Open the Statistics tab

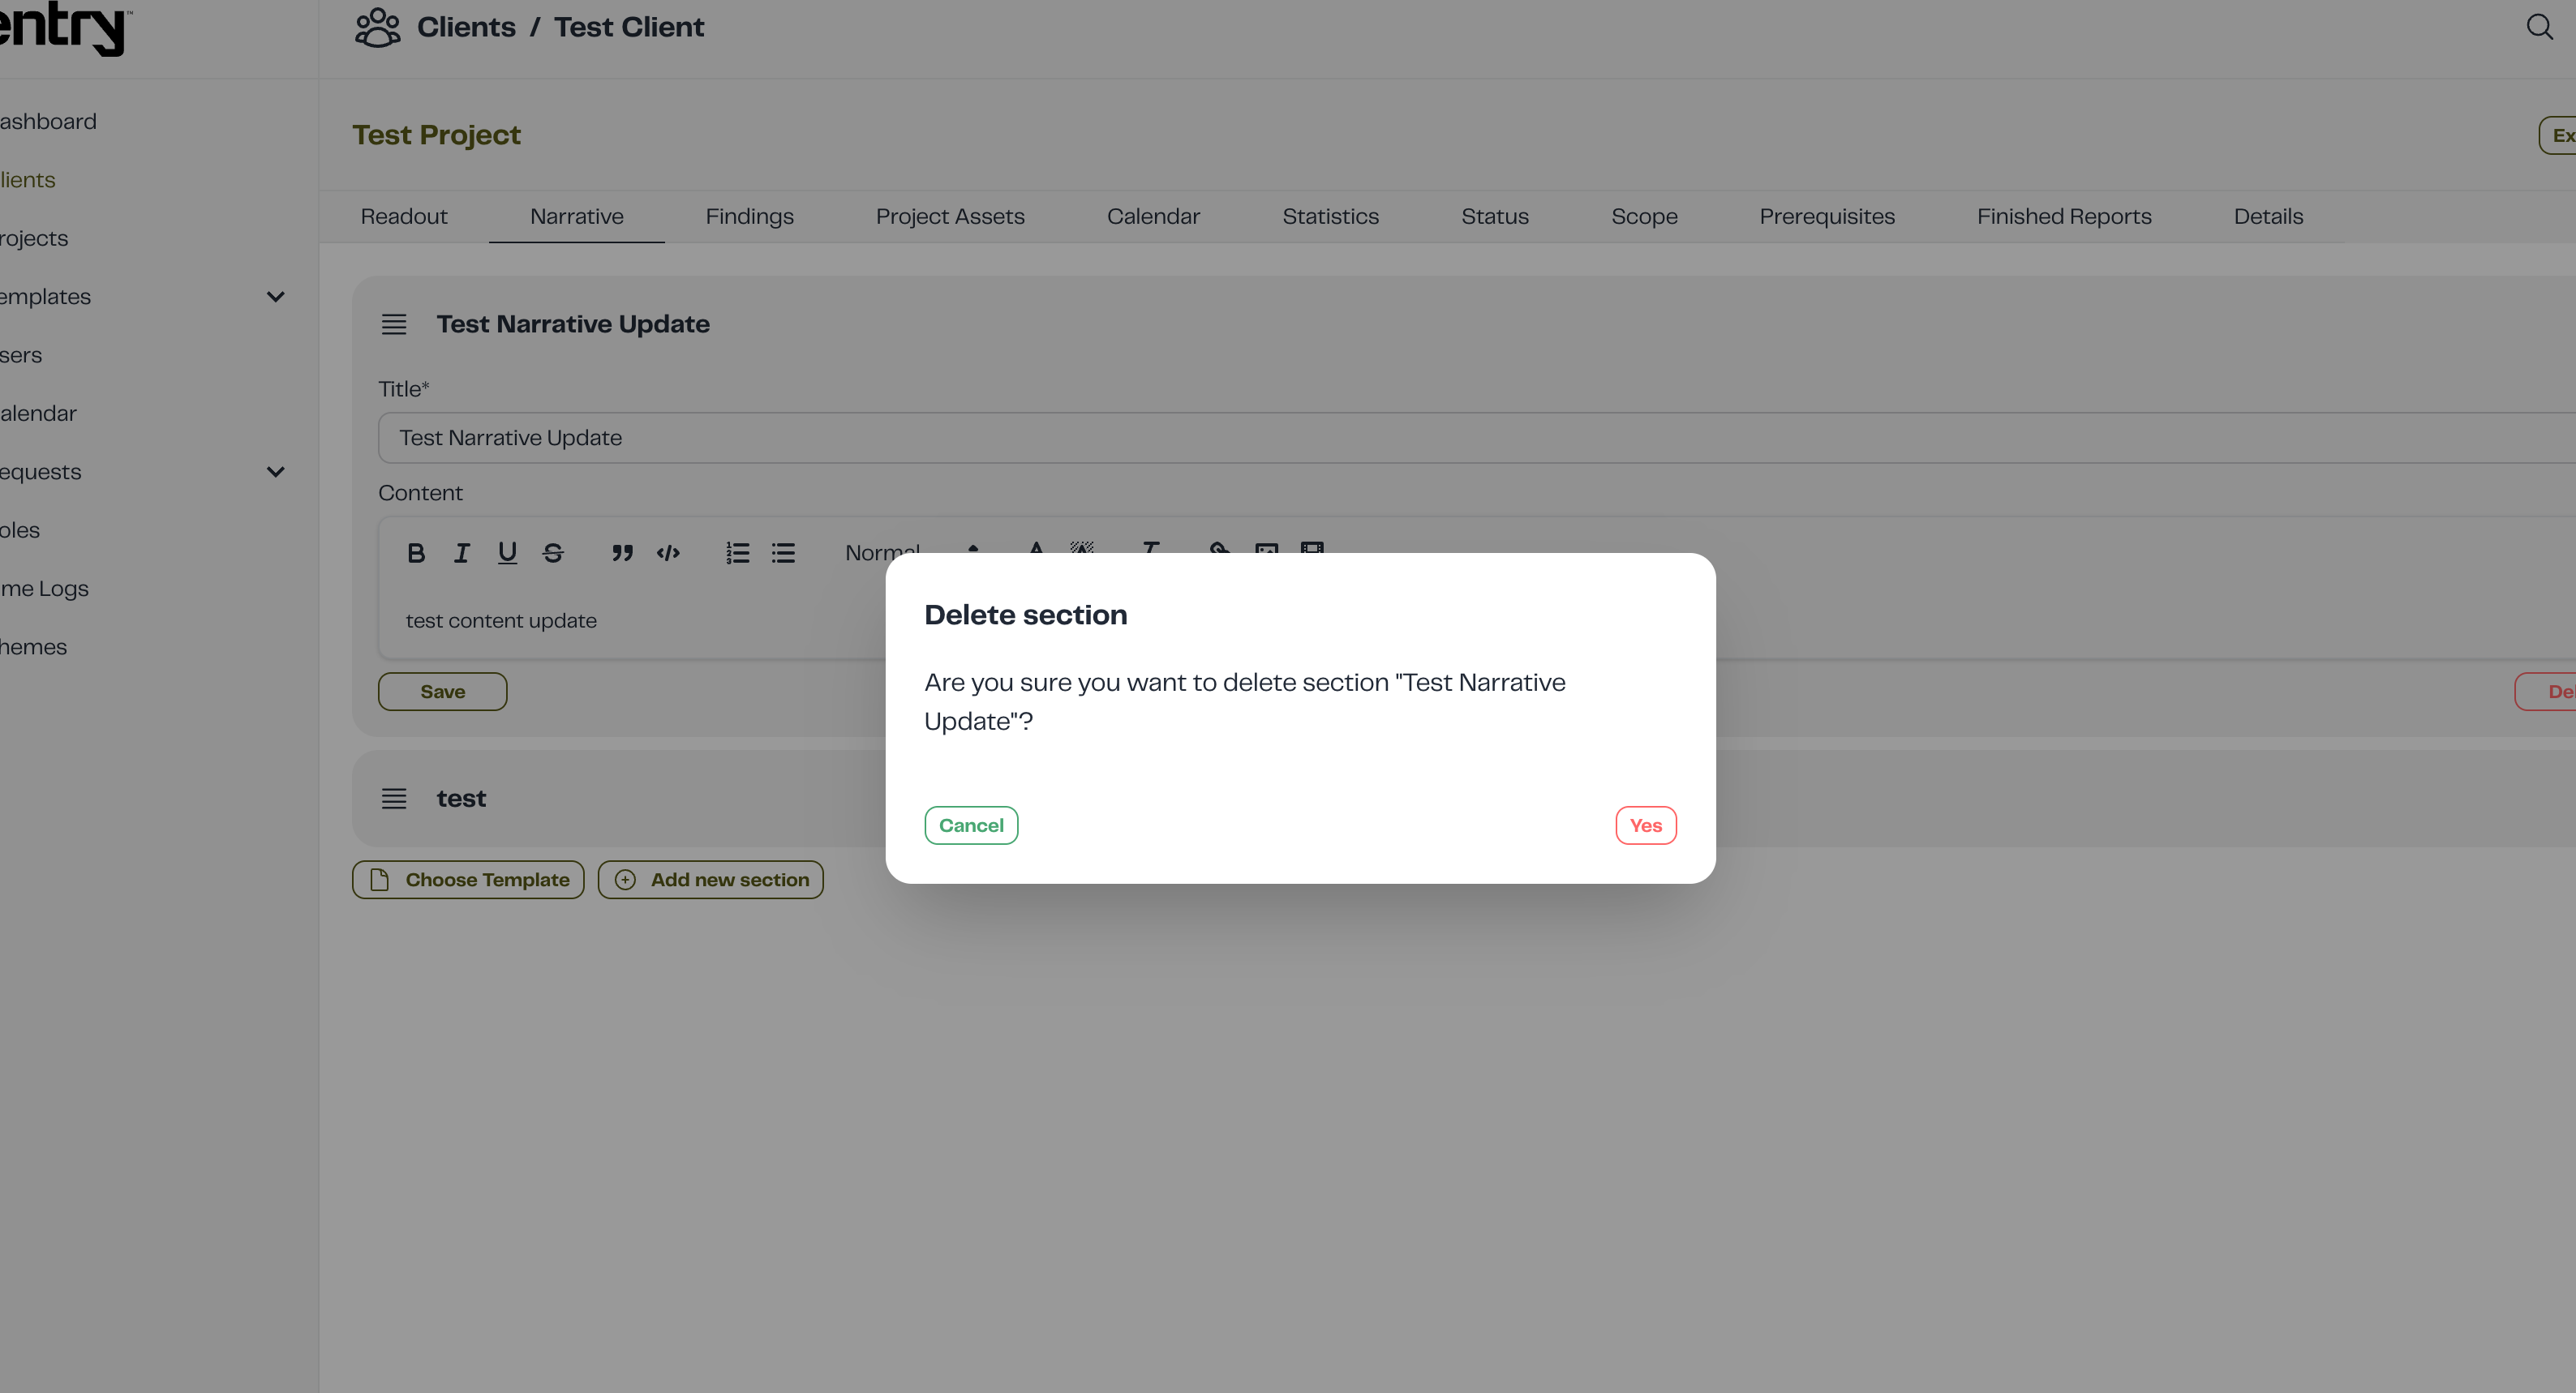(x=1330, y=216)
